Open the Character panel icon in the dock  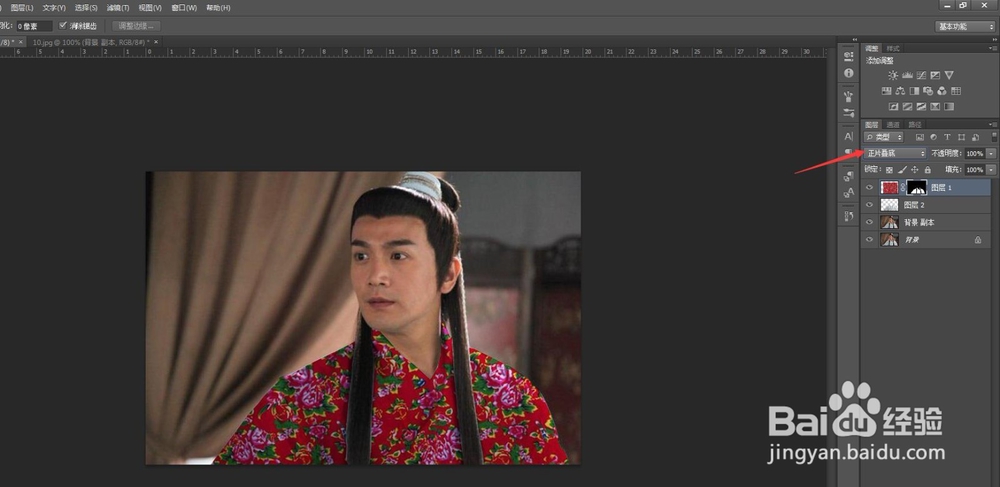[x=849, y=136]
